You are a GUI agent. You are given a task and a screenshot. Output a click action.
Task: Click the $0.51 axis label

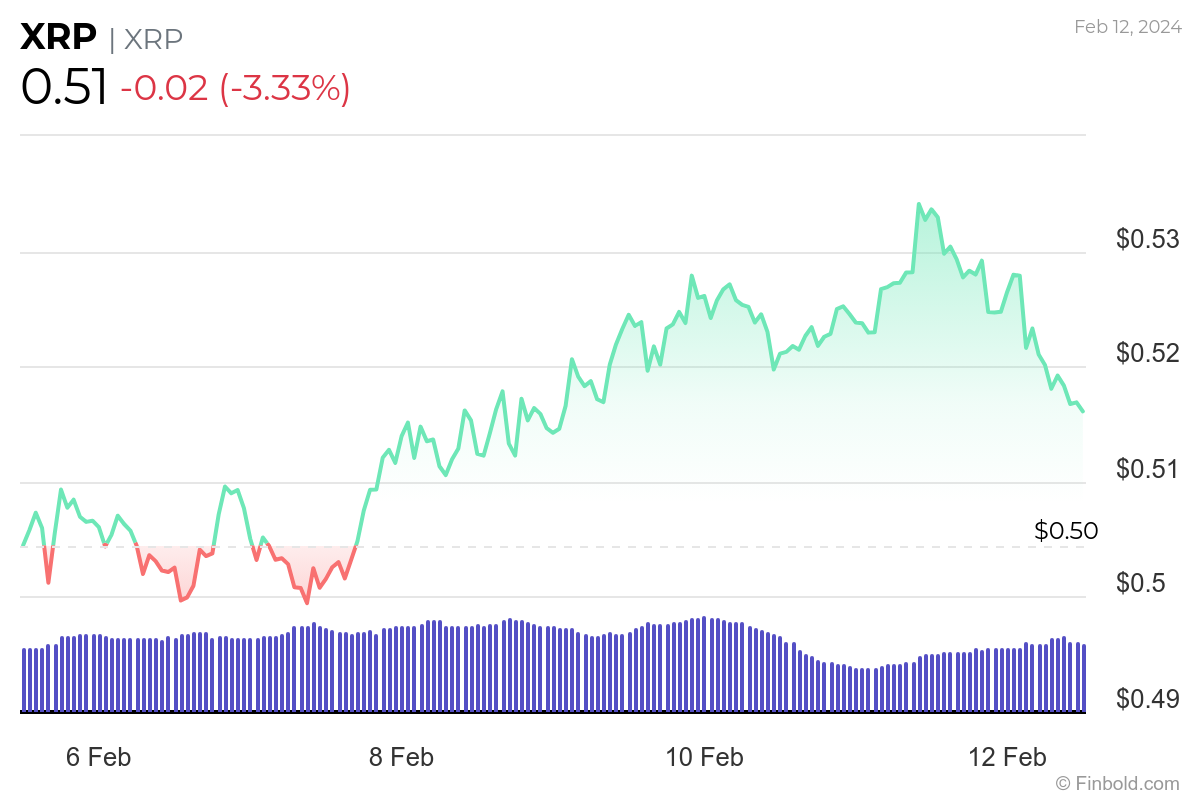pyautogui.click(x=1148, y=468)
